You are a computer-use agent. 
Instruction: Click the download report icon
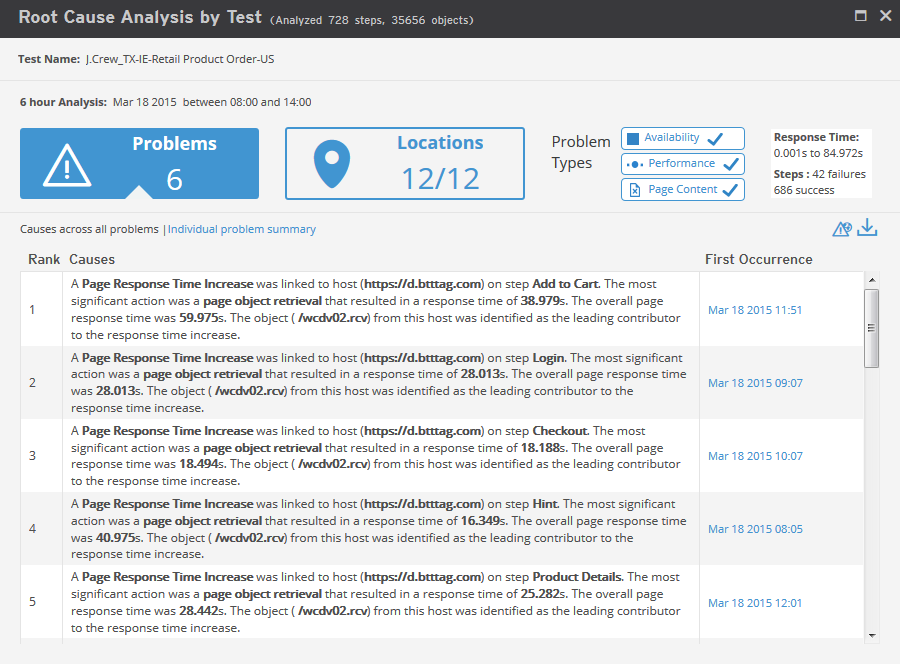[867, 228]
